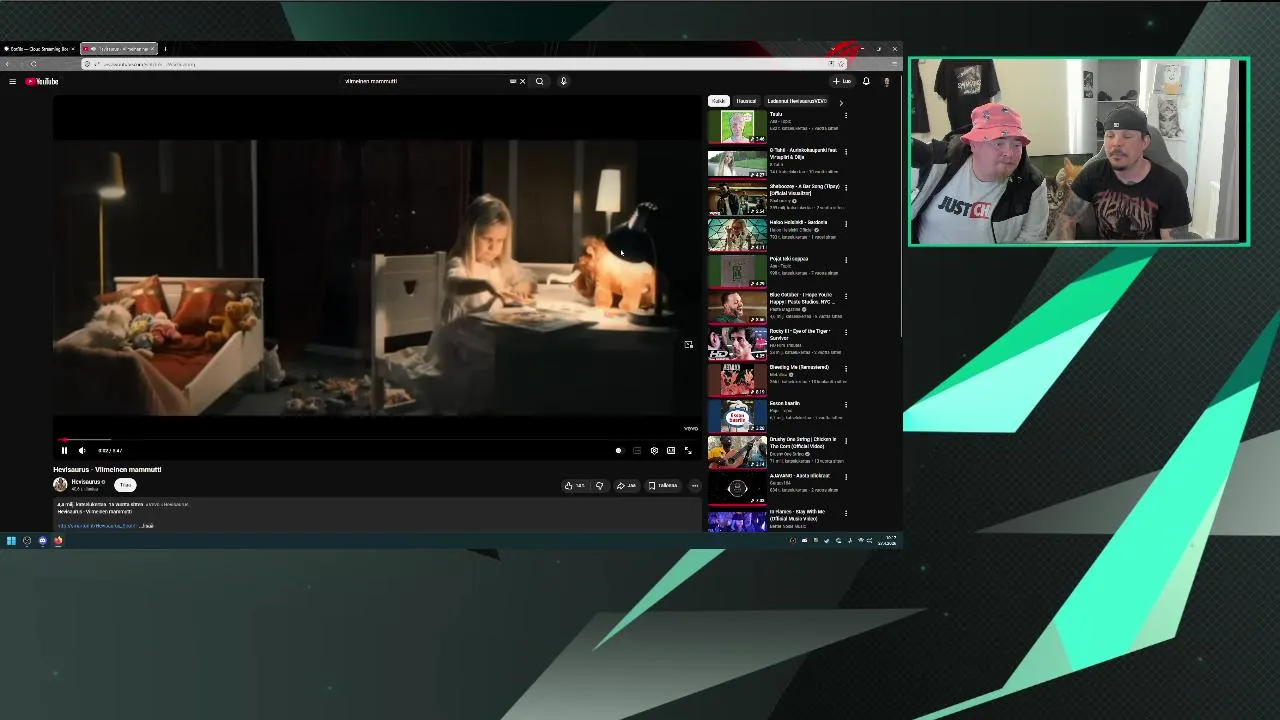Mute the video volume speaker
1280x720 pixels.
(82, 451)
